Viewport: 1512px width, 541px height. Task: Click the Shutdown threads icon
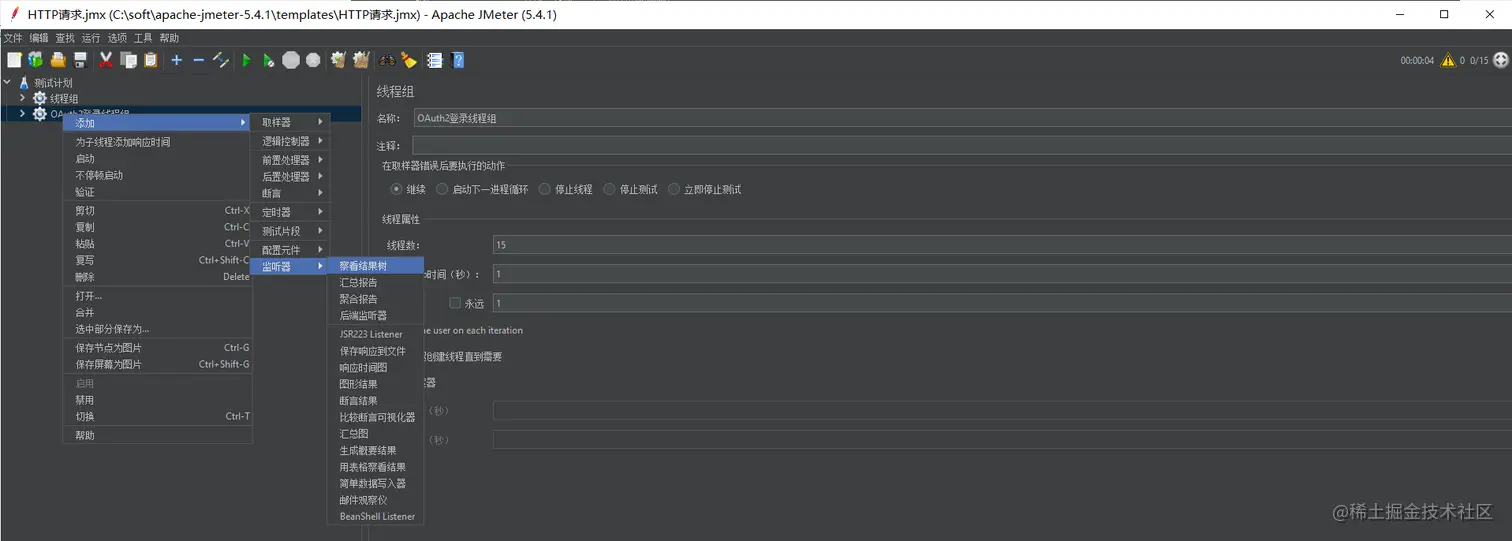(x=313, y=60)
